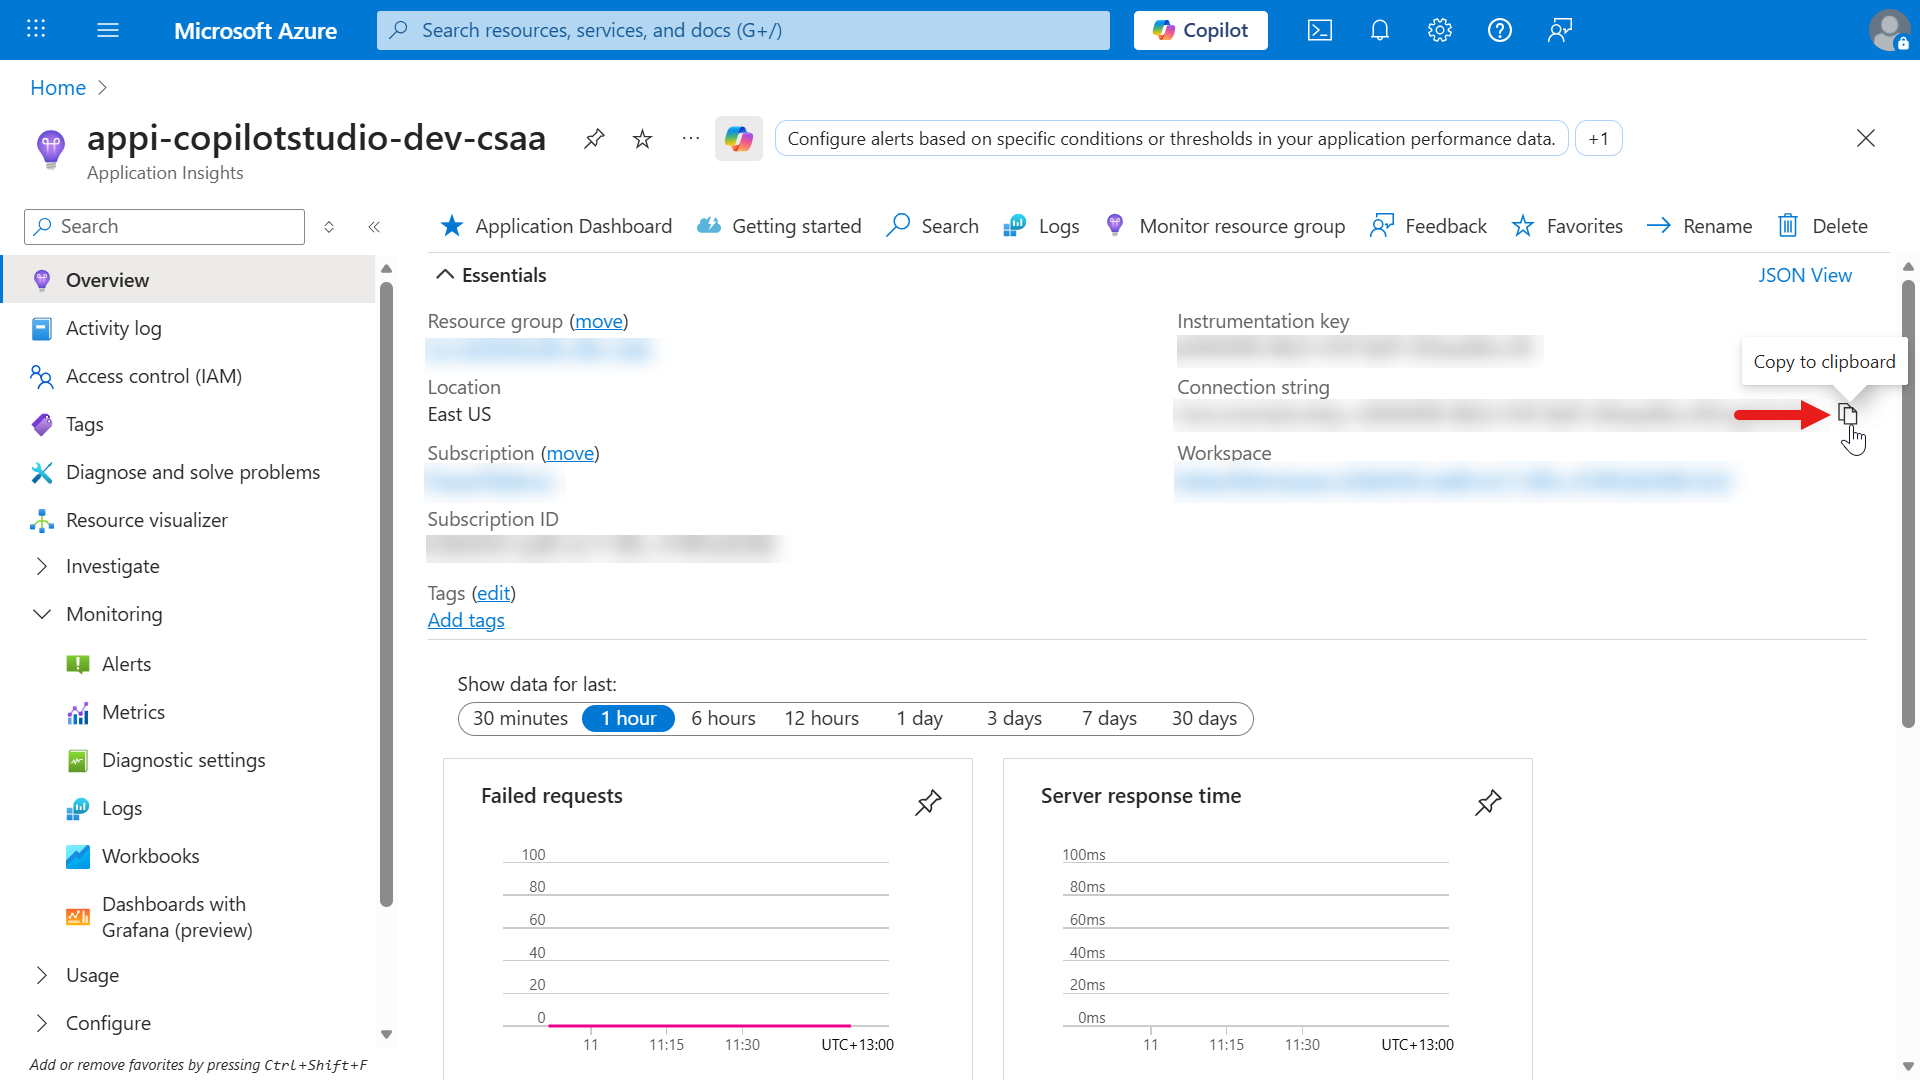Pin the Server response time chart
This screenshot has width=1920, height=1080.
pyautogui.click(x=1488, y=802)
